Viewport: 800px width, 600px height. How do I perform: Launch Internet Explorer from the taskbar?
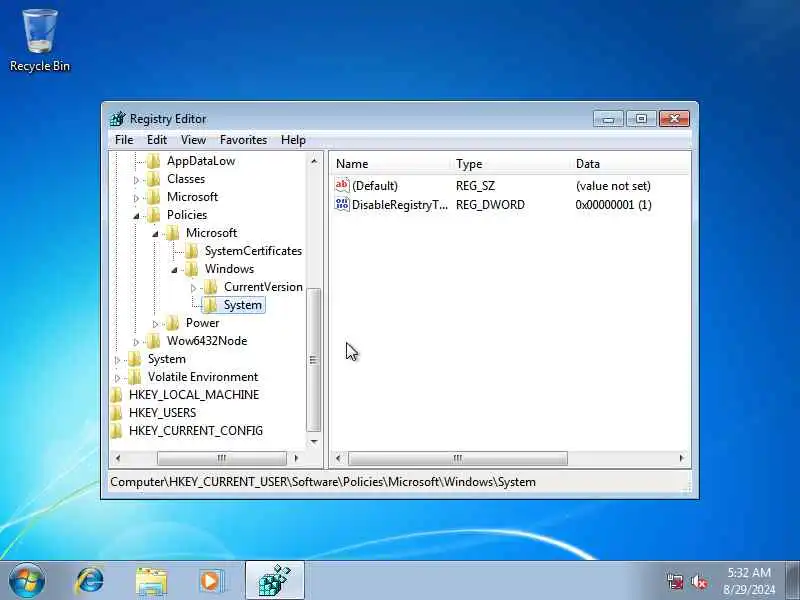click(89, 581)
